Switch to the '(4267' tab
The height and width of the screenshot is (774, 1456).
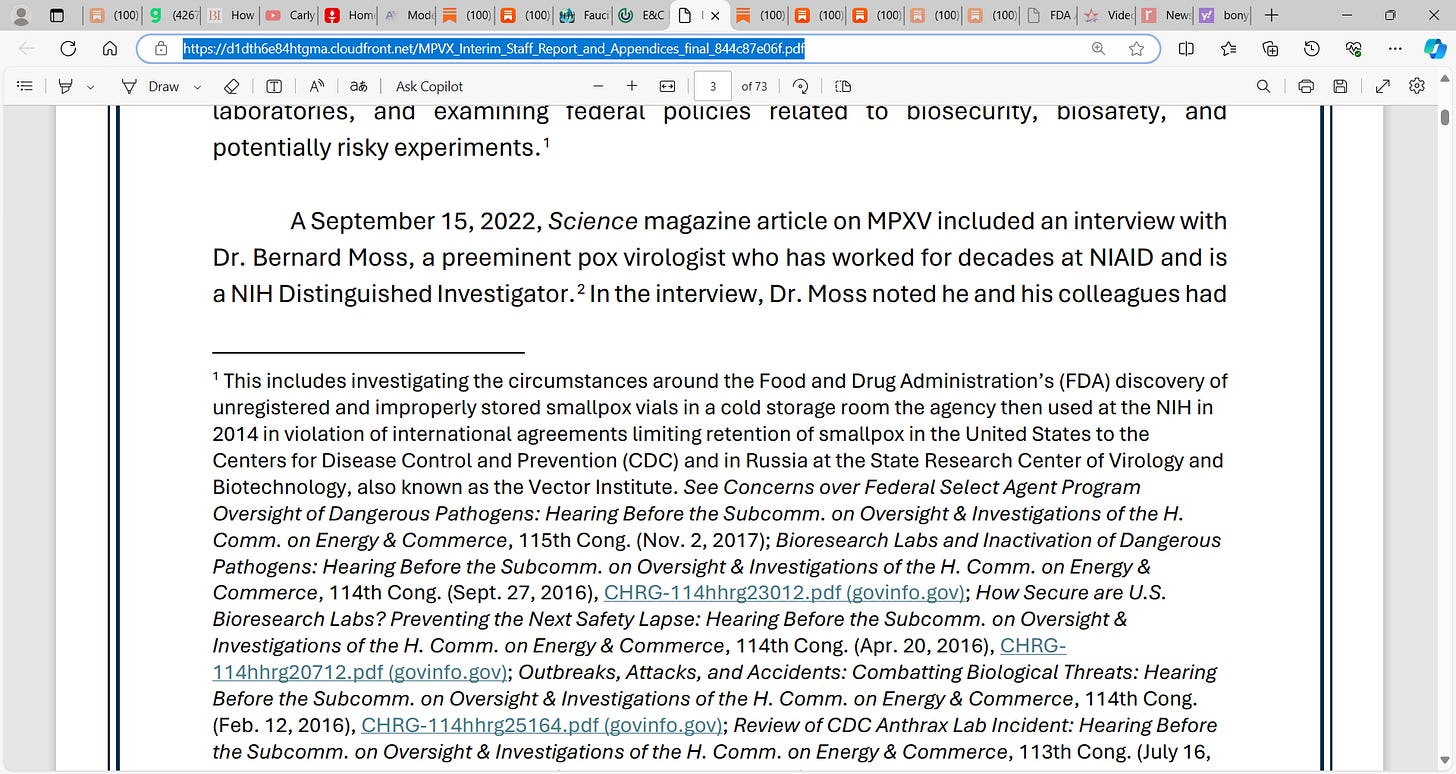pyautogui.click(x=172, y=15)
